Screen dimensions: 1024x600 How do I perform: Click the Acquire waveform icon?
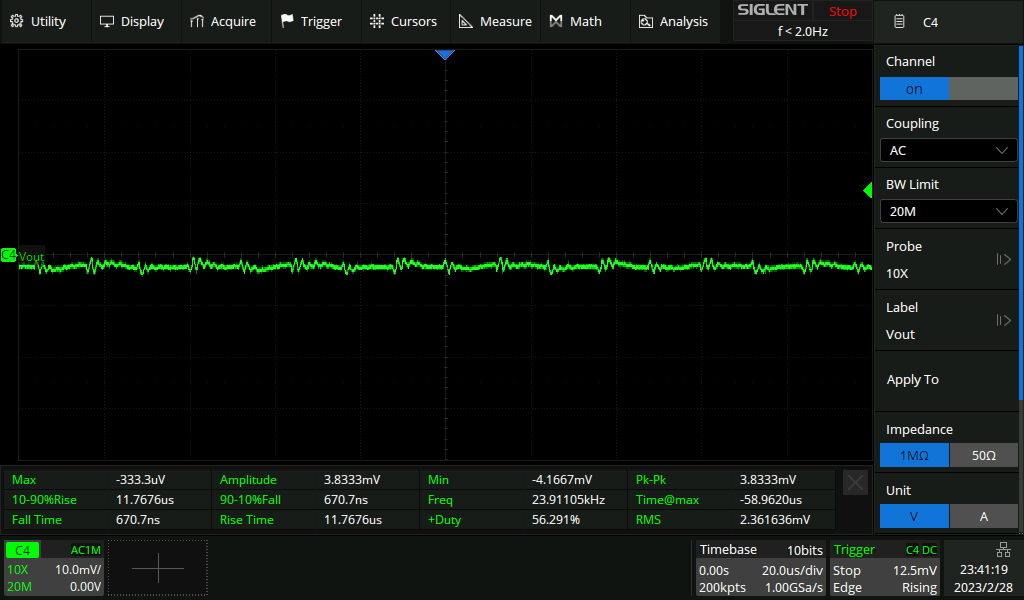click(197, 22)
